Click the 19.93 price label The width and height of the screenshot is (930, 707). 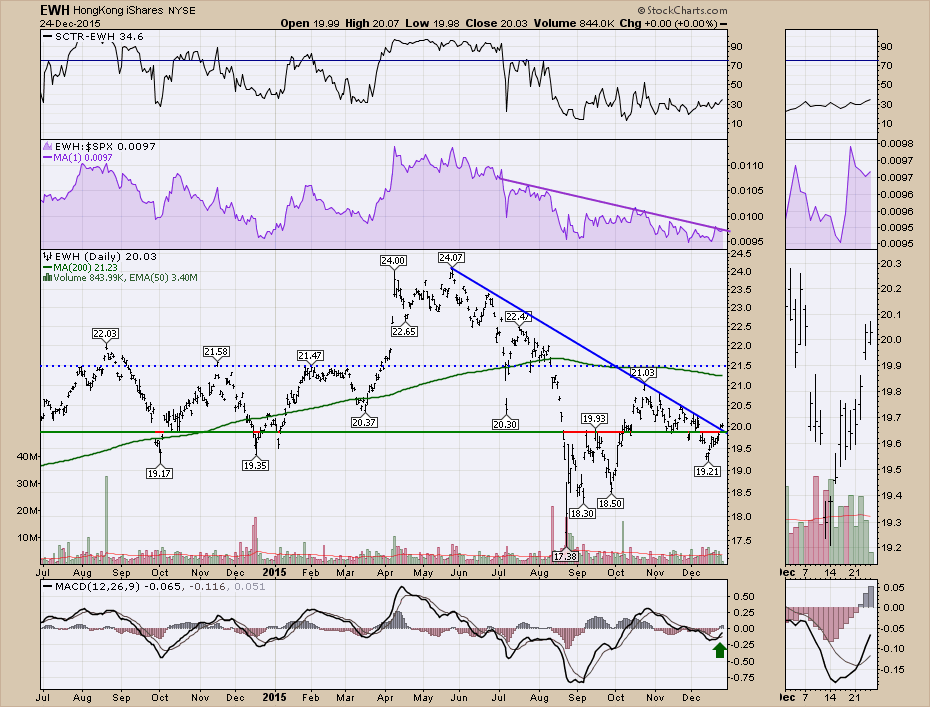click(594, 419)
